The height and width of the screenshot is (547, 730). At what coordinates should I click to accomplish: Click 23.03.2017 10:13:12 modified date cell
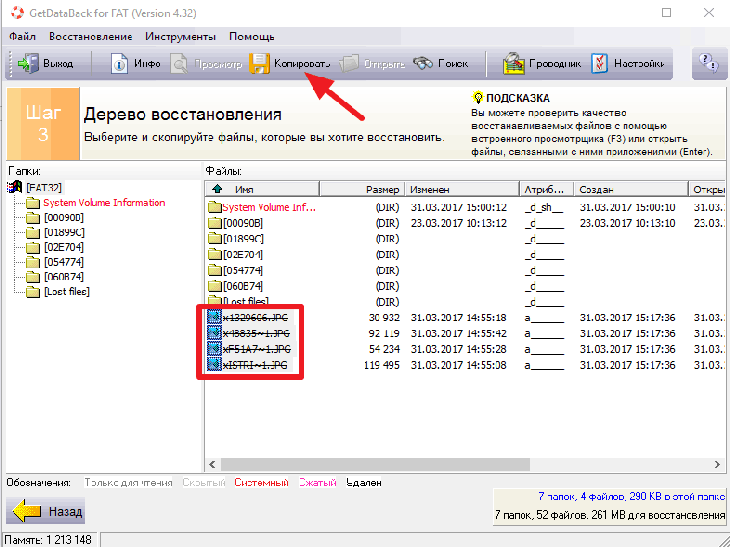459,223
